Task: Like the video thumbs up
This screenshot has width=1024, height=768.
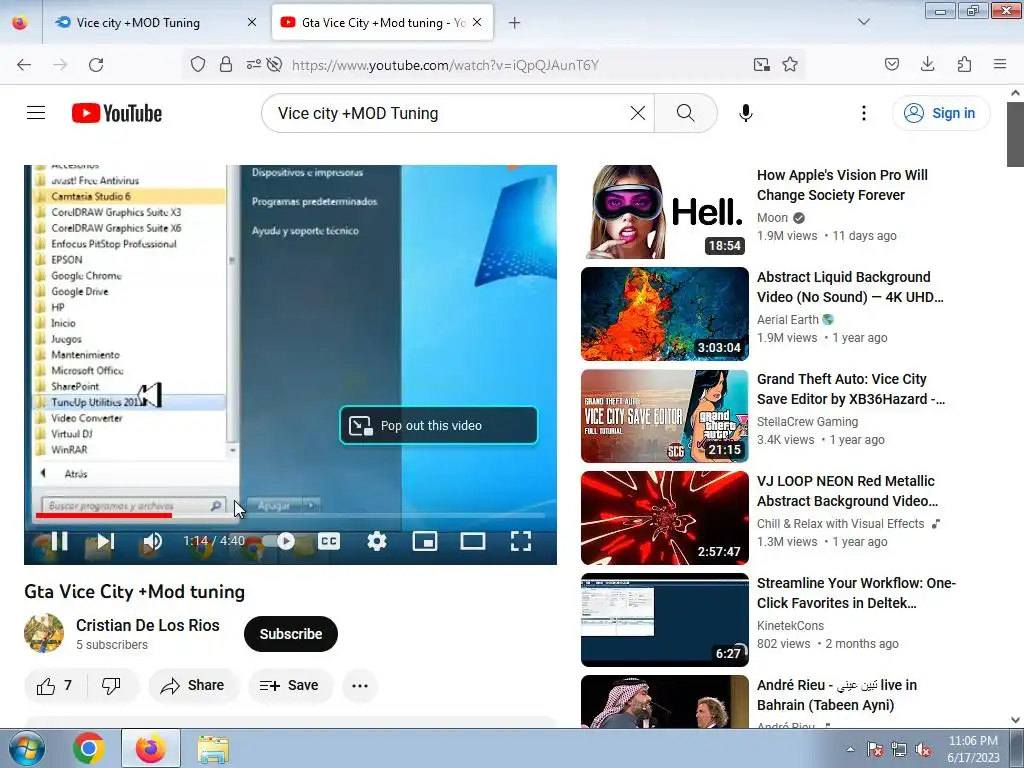Action: [x=55, y=686]
